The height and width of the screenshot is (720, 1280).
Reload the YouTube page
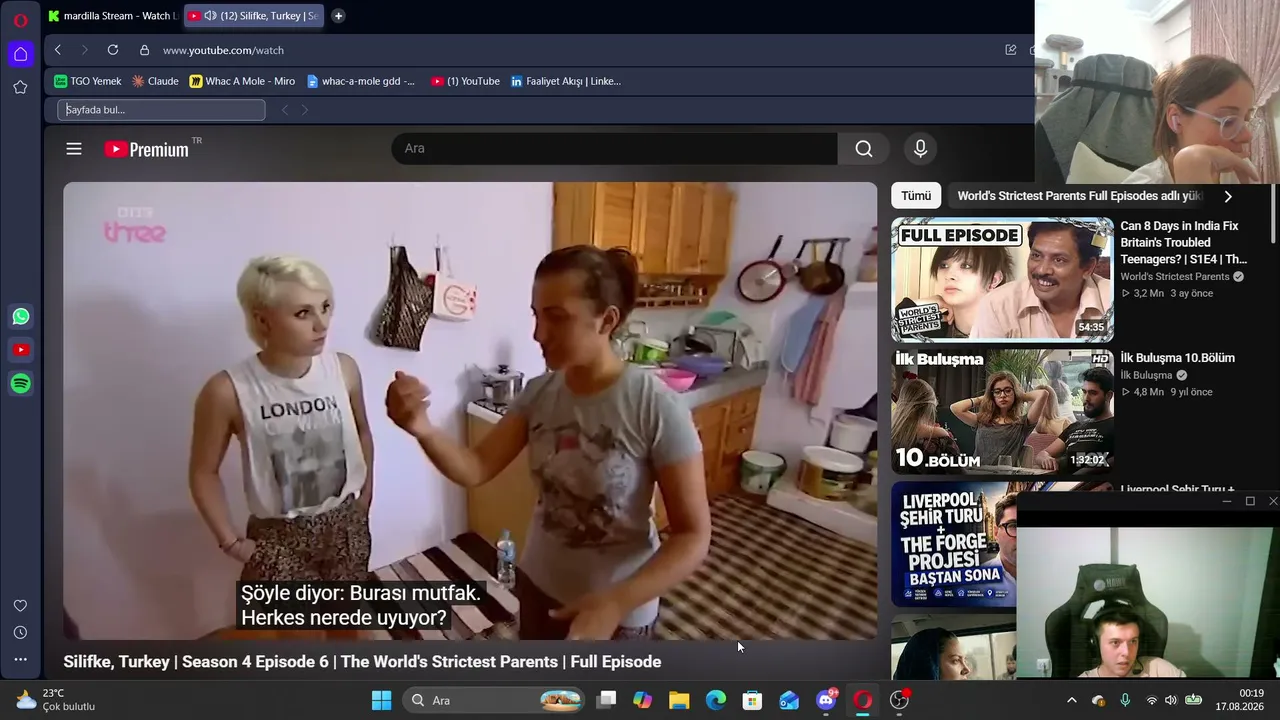(113, 50)
